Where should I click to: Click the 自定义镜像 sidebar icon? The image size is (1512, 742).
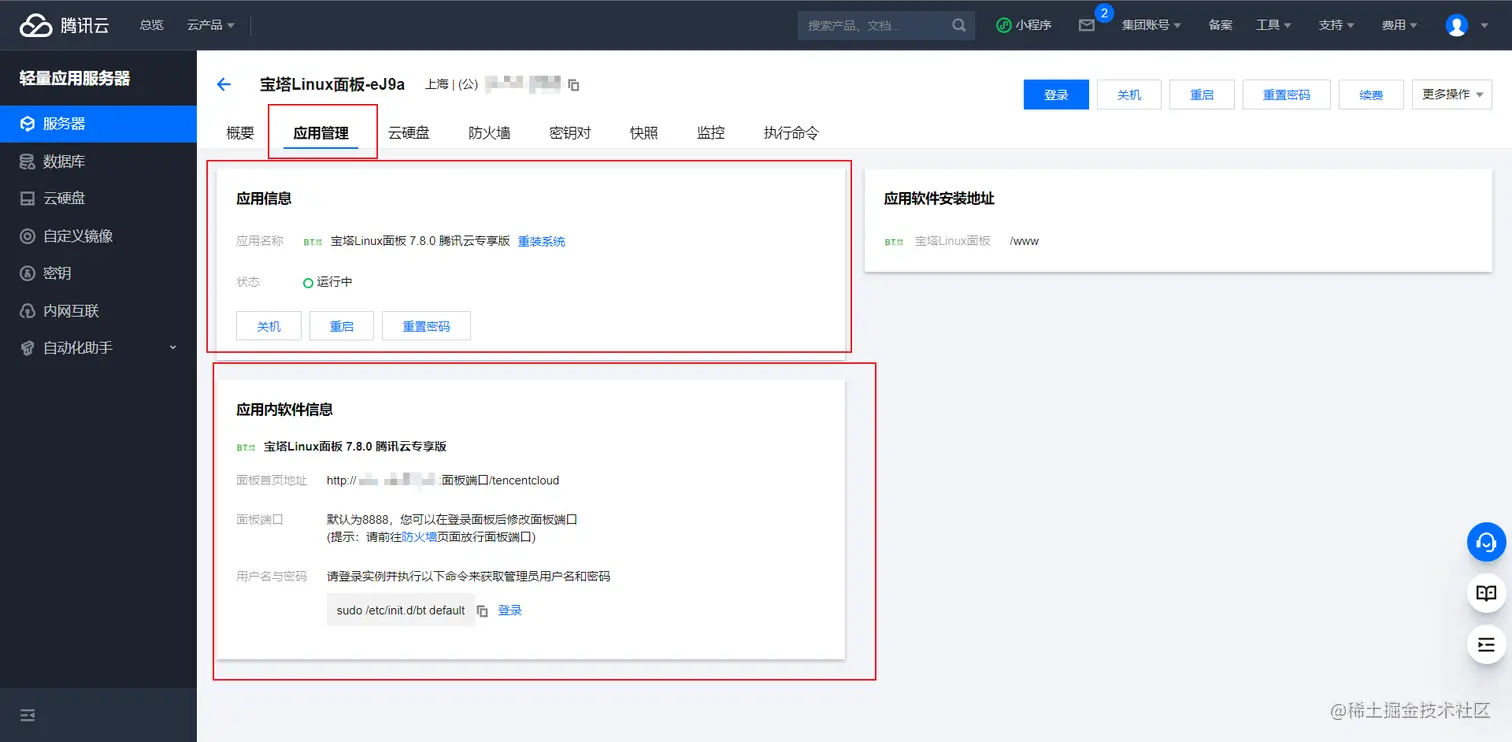tap(27, 236)
